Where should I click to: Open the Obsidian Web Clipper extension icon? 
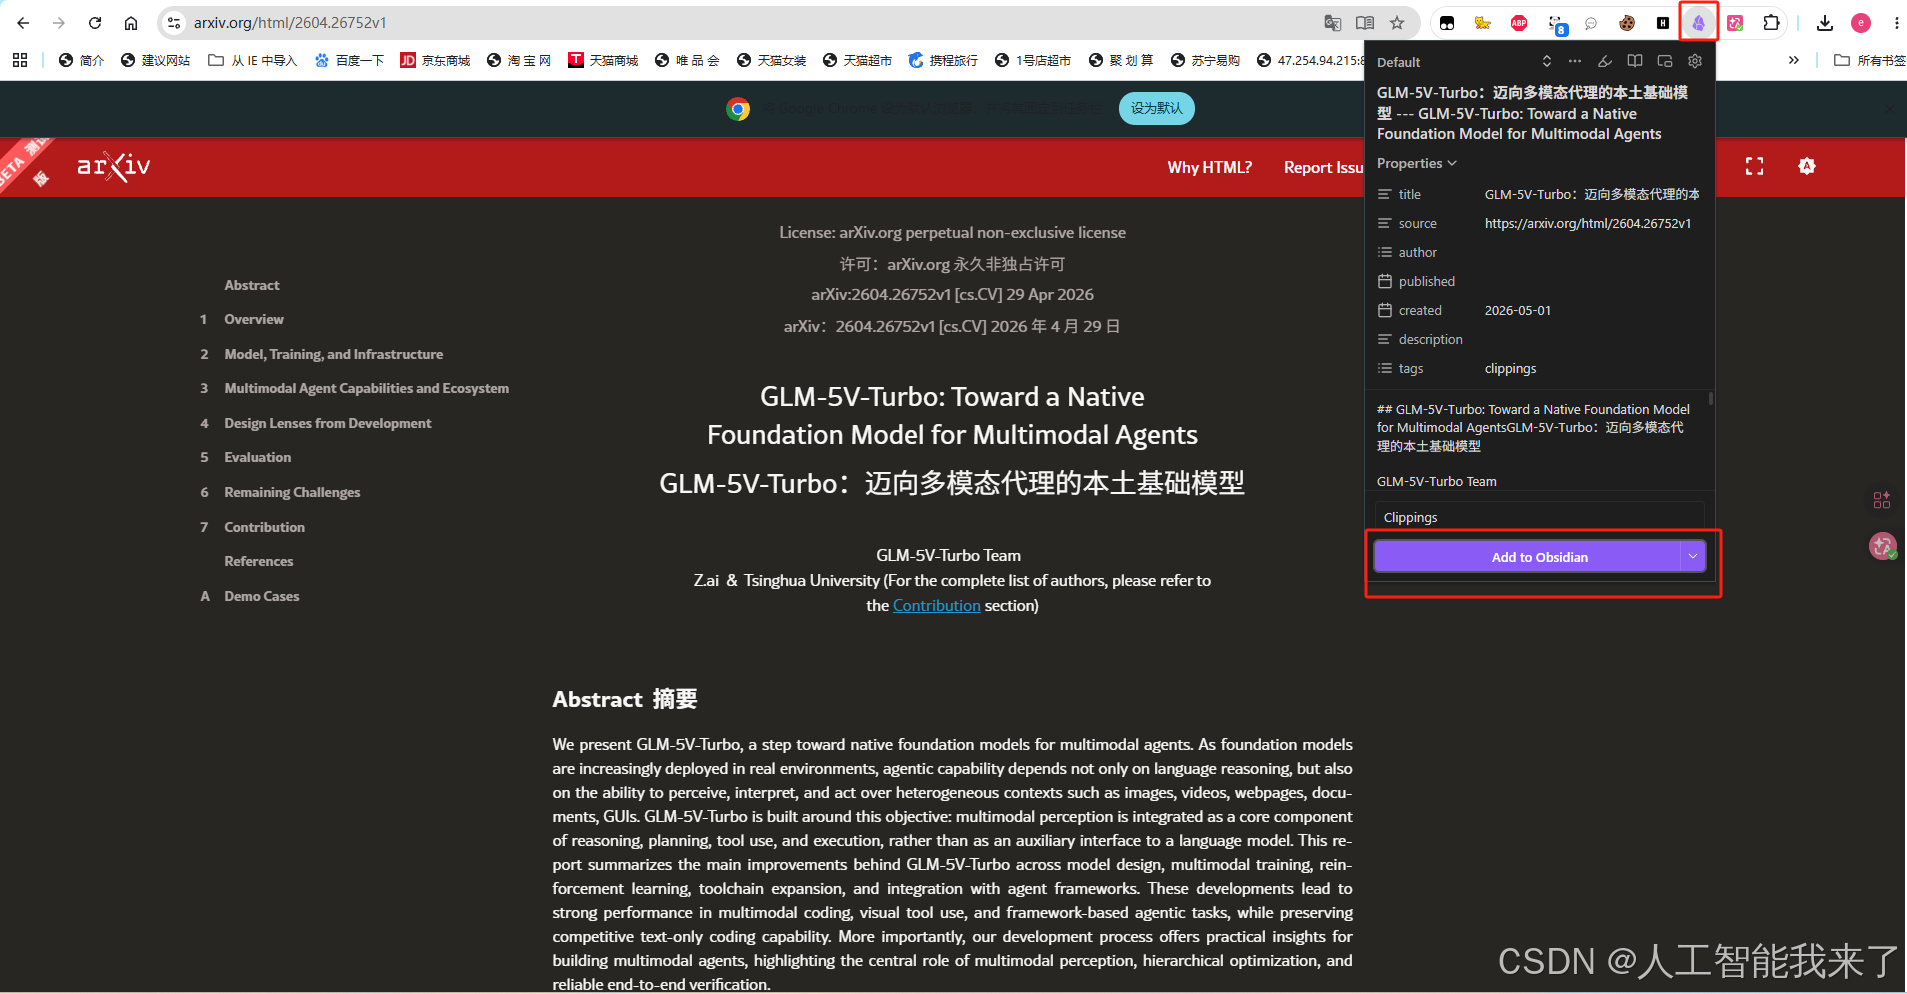point(1698,23)
